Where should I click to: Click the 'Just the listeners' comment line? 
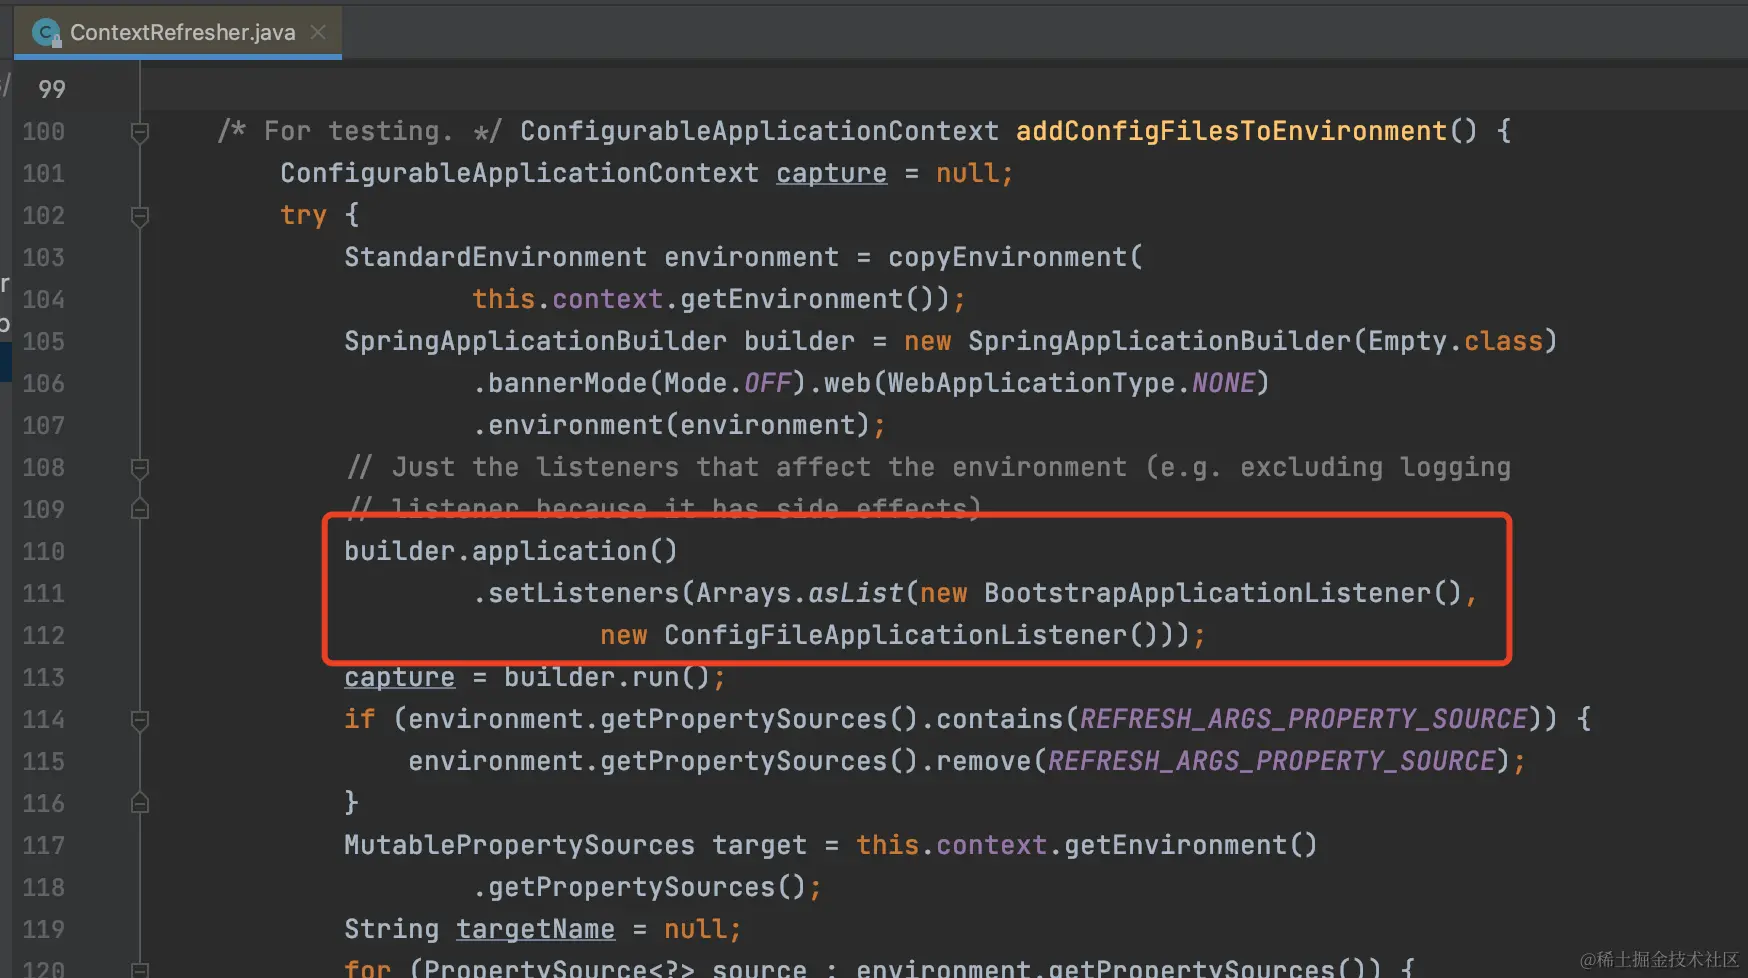929,467
